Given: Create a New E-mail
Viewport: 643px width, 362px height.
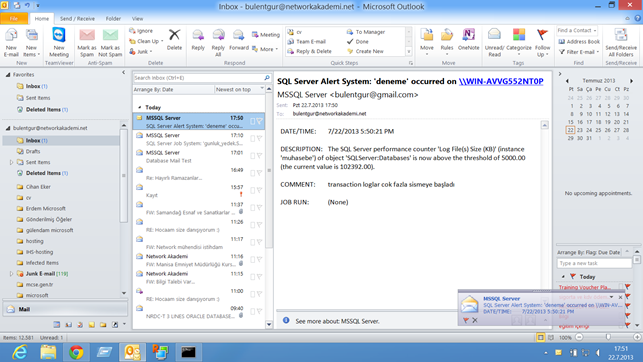Looking at the screenshot, I should point(11,43).
